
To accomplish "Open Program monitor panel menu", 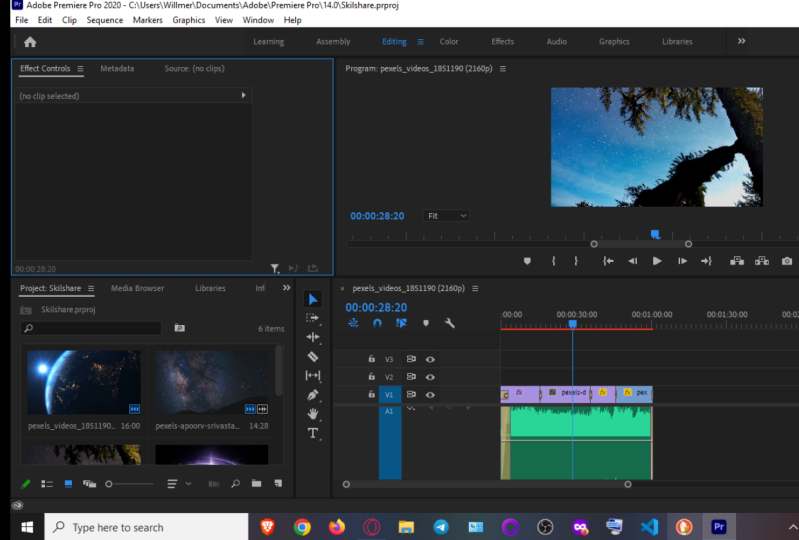I will 503,69.
